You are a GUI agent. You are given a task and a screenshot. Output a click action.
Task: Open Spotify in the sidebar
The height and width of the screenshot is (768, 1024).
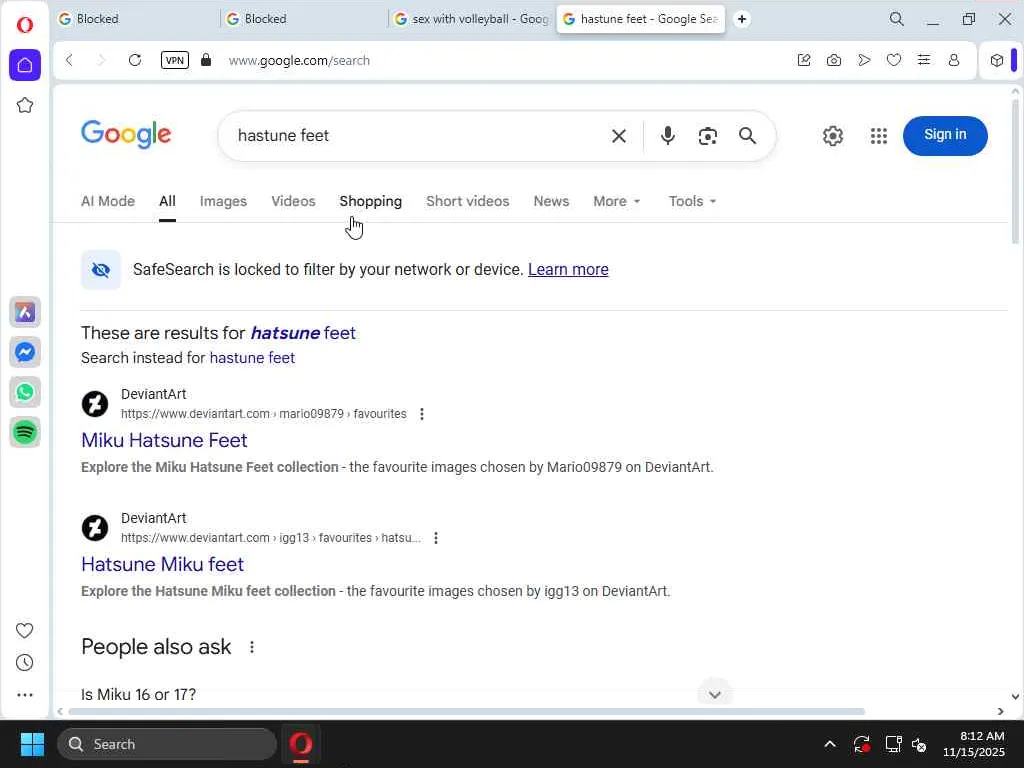pyautogui.click(x=25, y=432)
